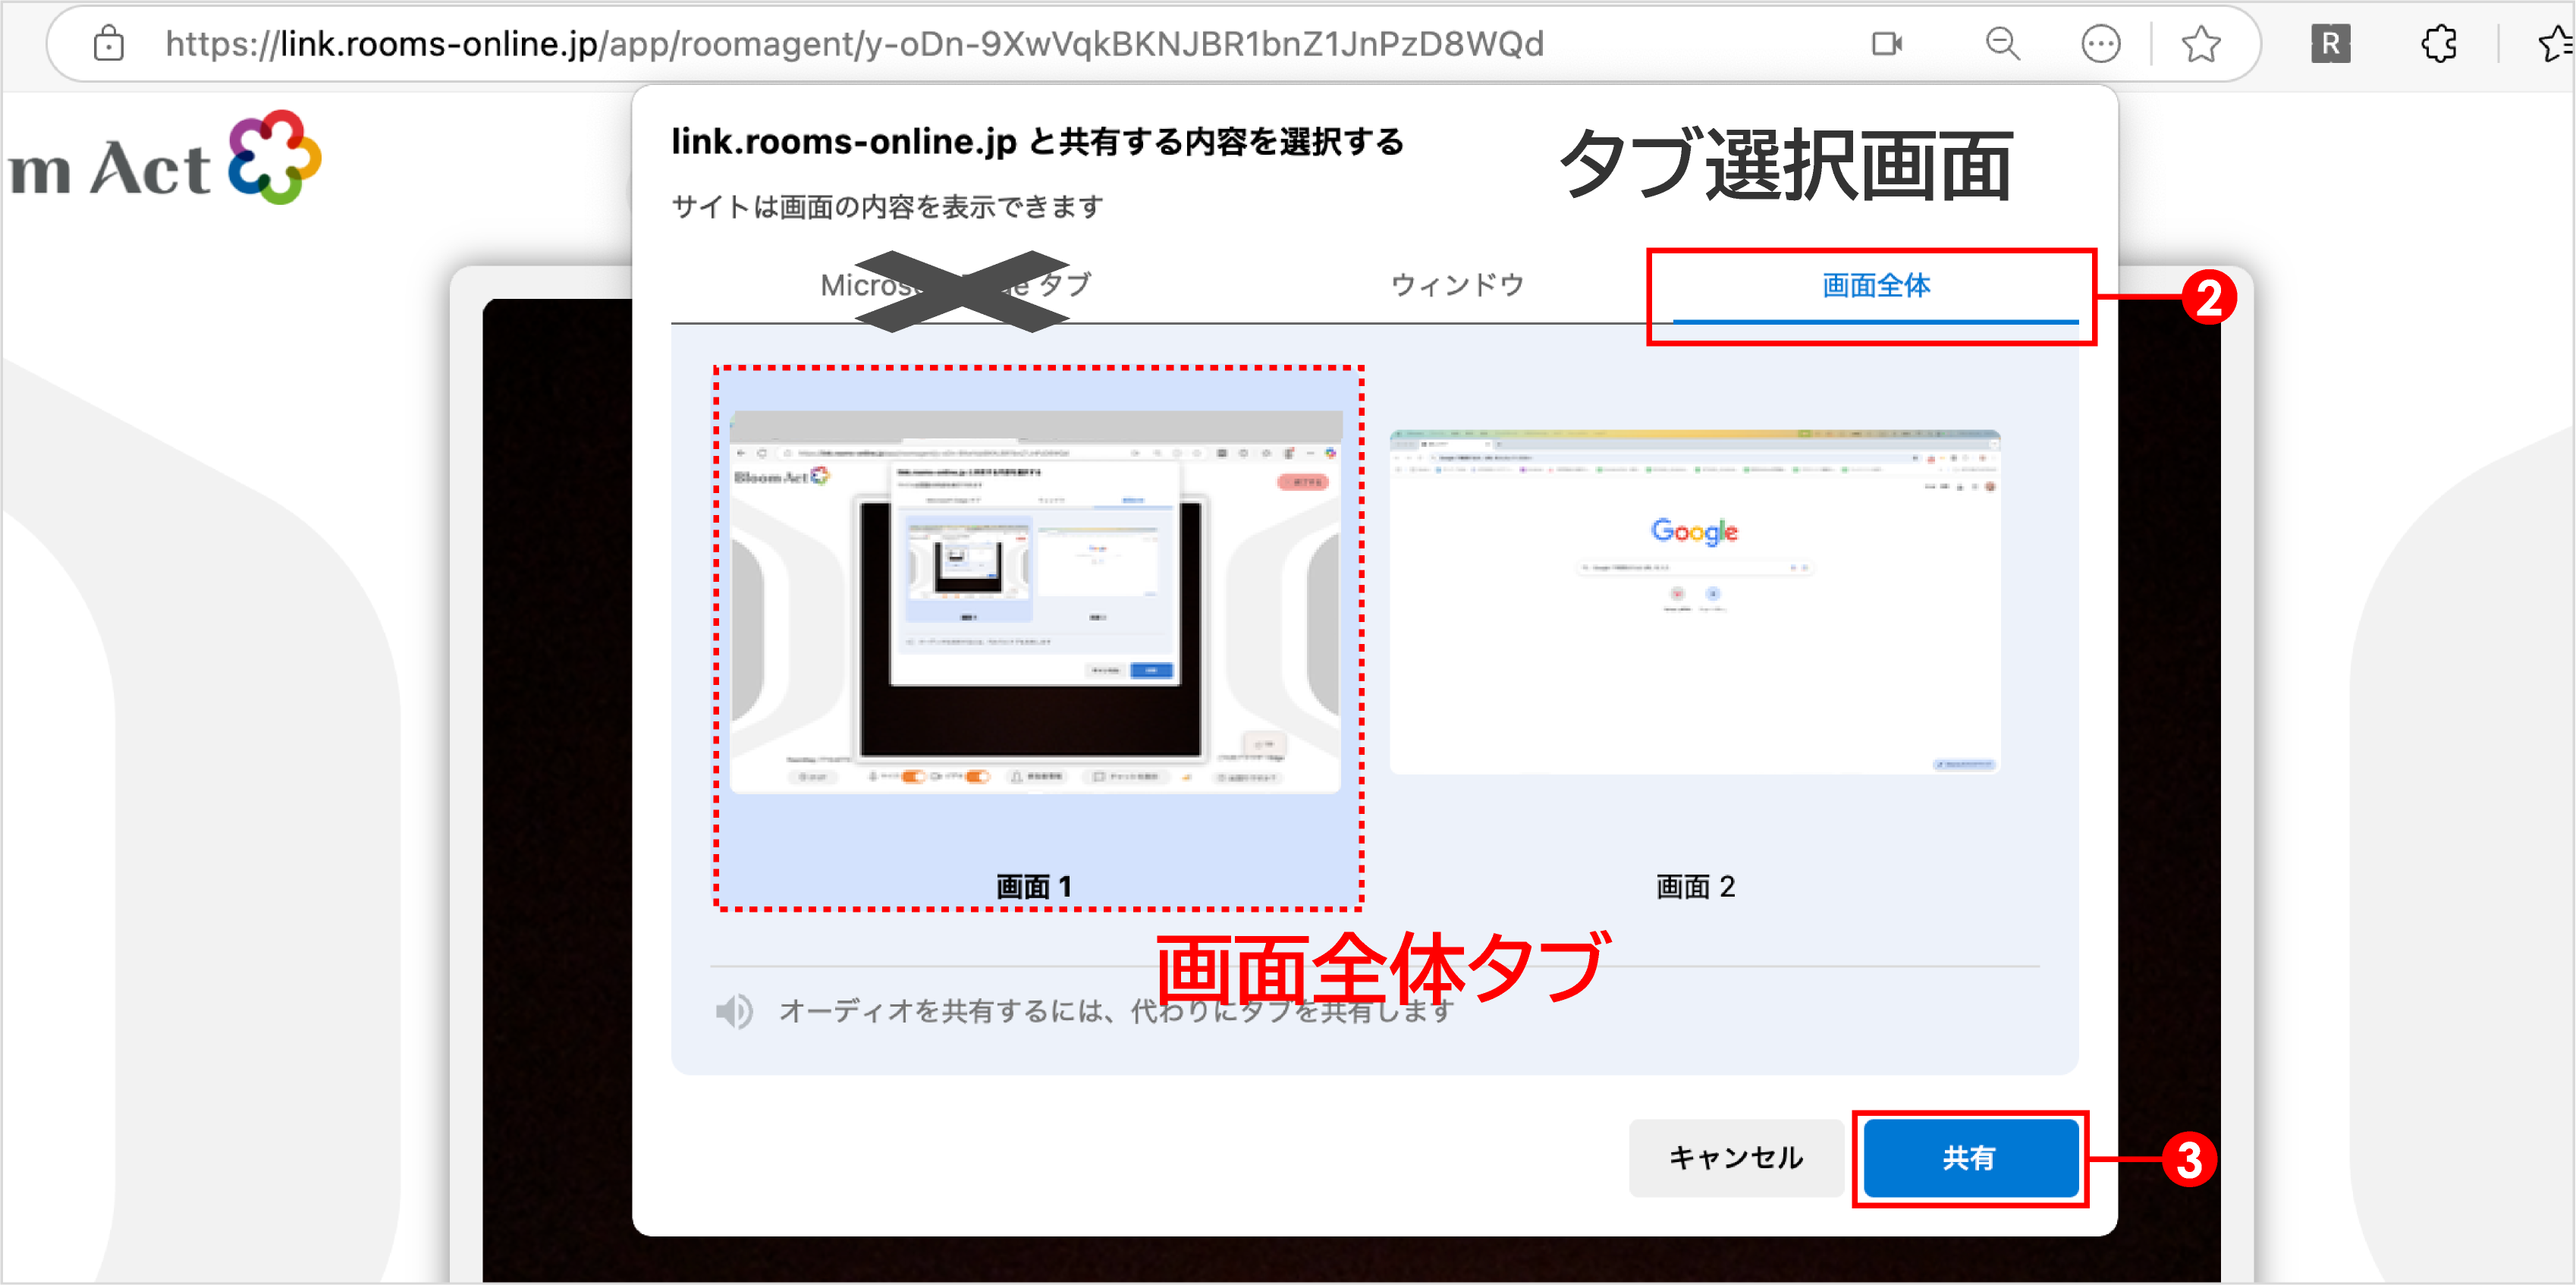2576x1285 pixels.
Task: Switch to the ウィンドウ tab
Action: (x=1458, y=285)
